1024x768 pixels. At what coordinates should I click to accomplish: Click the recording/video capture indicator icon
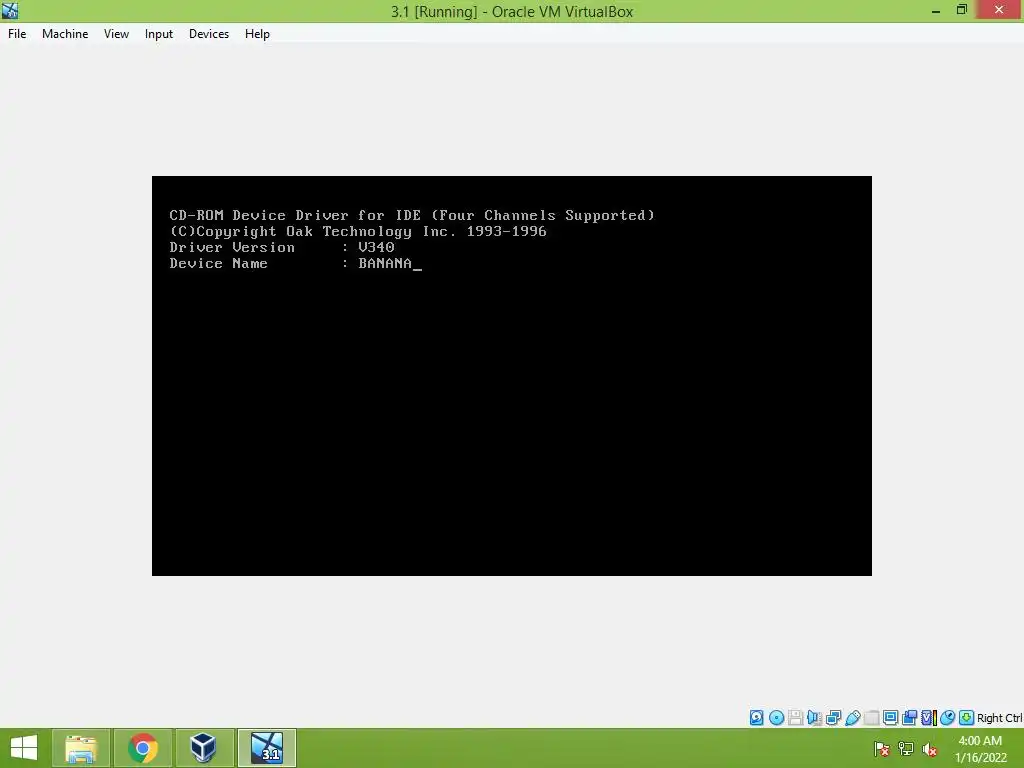pos(909,718)
